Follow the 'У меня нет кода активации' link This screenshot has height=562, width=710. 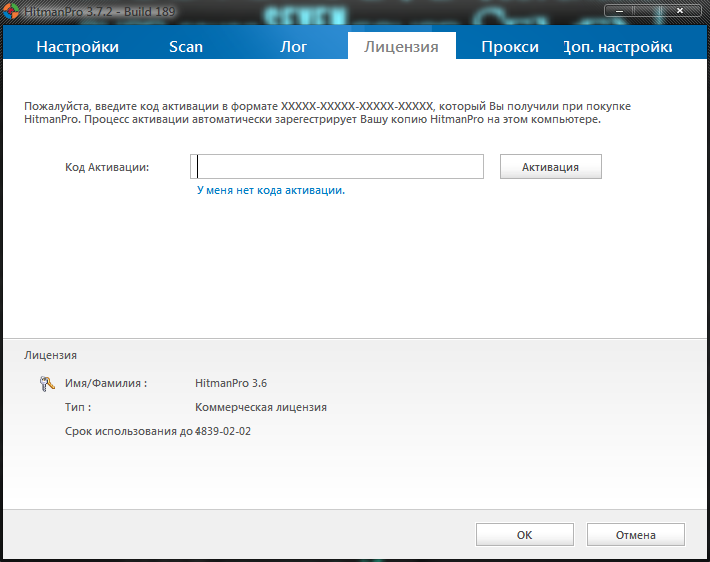click(x=271, y=190)
